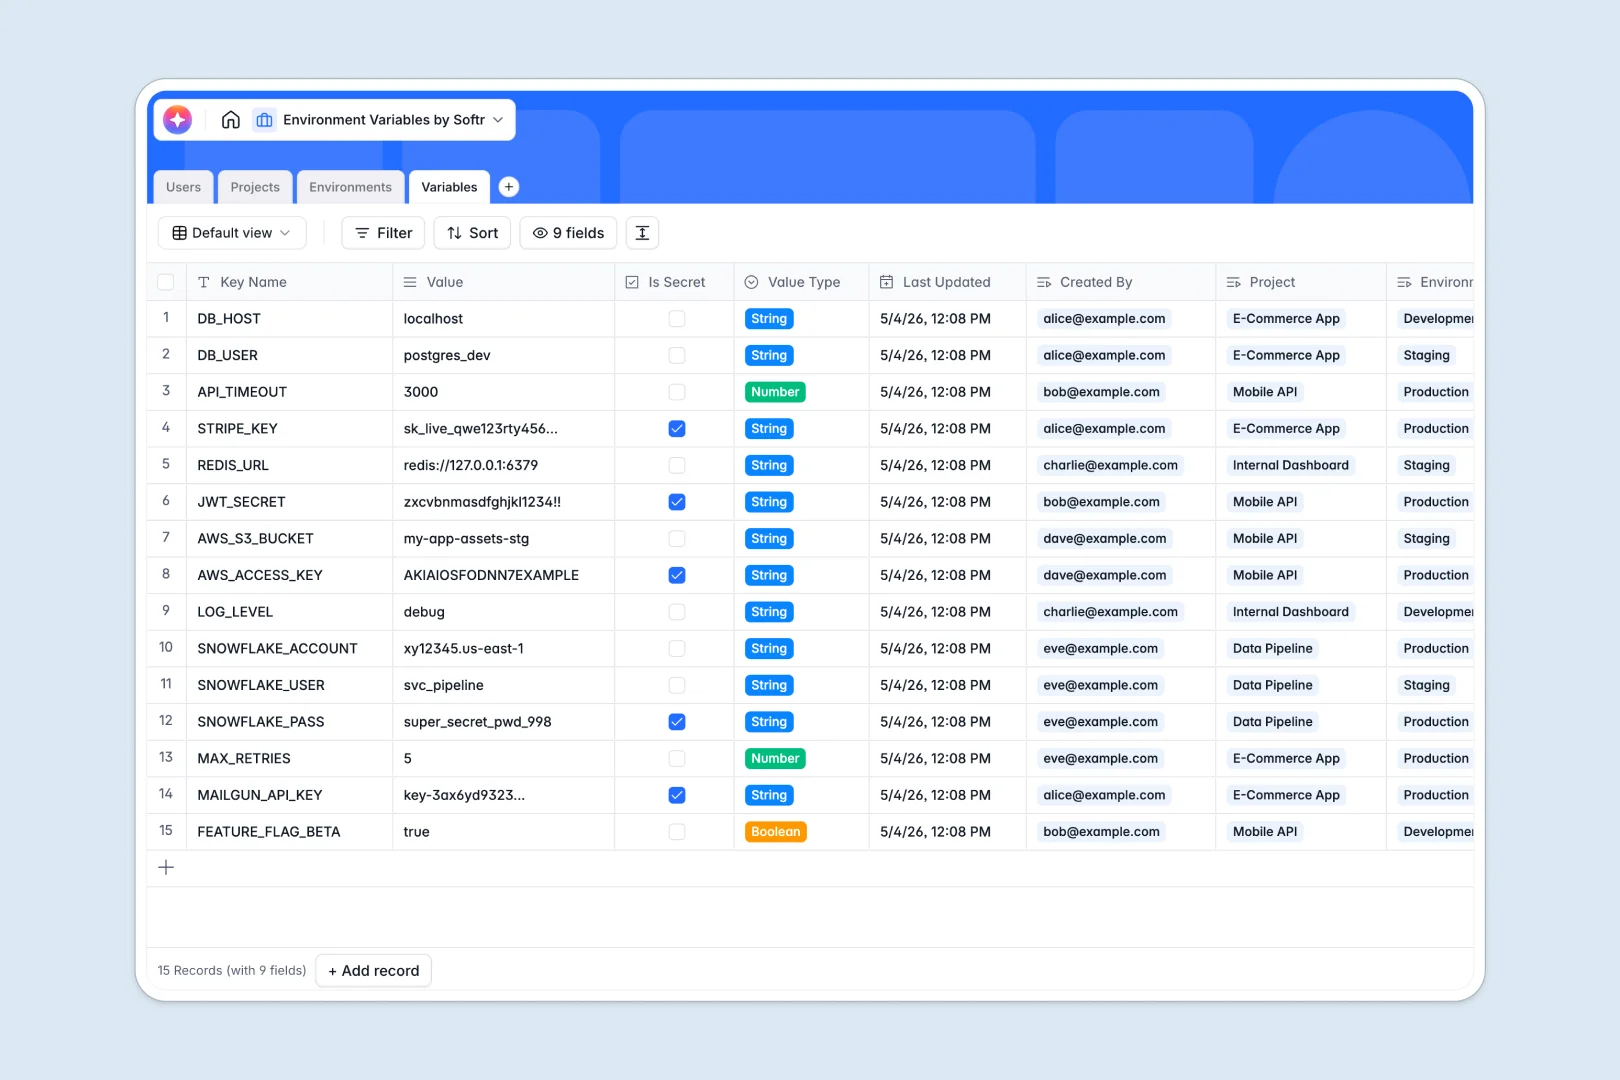The image size is (1620, 1080).
Task: Click value super_secret_pwd_998
Action: pos(477,722)
